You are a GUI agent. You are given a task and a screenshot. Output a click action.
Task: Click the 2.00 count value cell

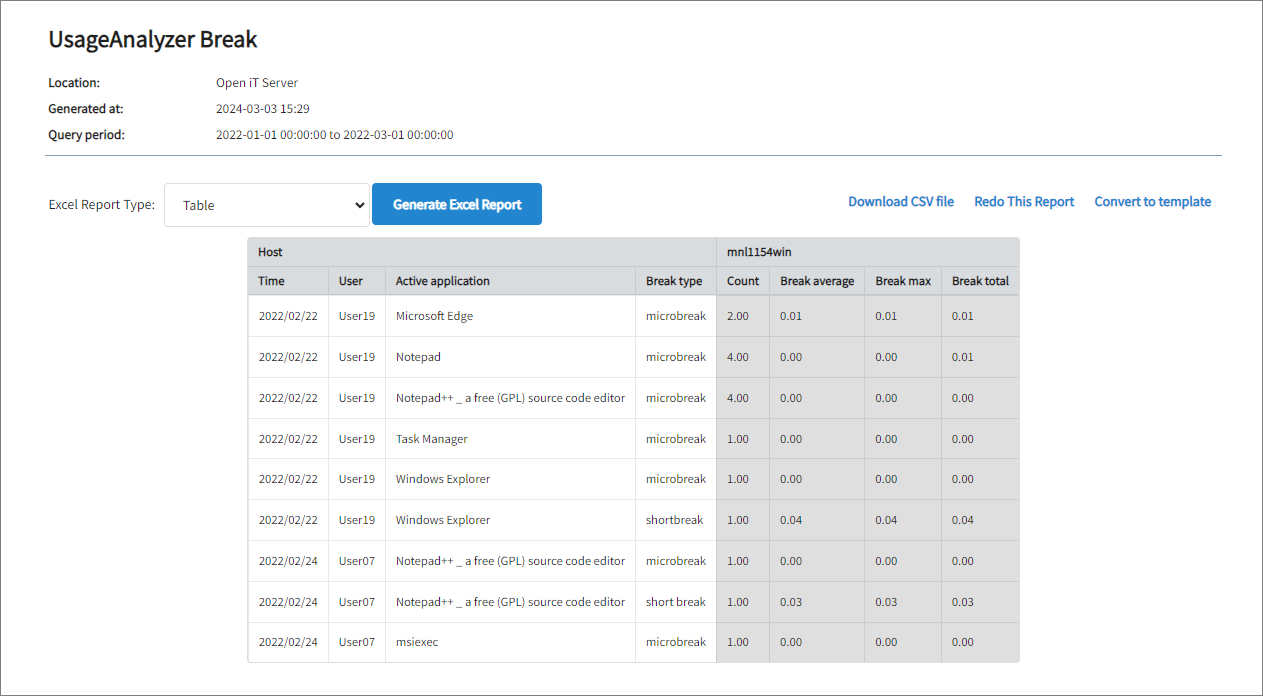[x=738, y=316]
